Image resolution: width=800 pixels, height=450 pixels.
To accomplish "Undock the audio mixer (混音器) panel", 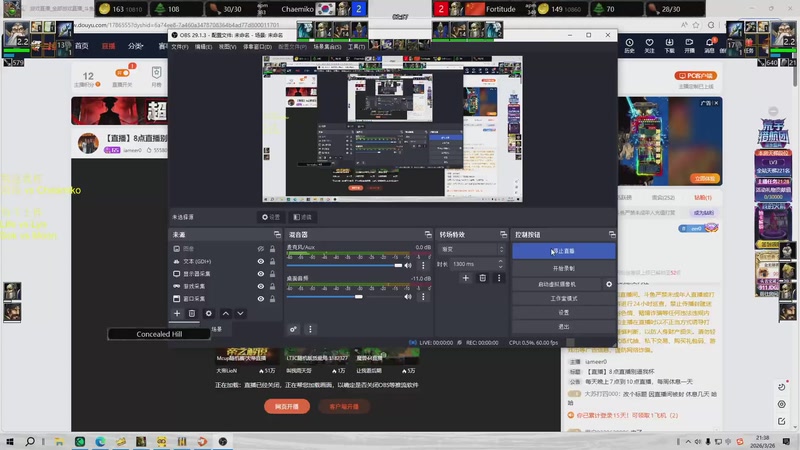I will [x=428, y=235].
